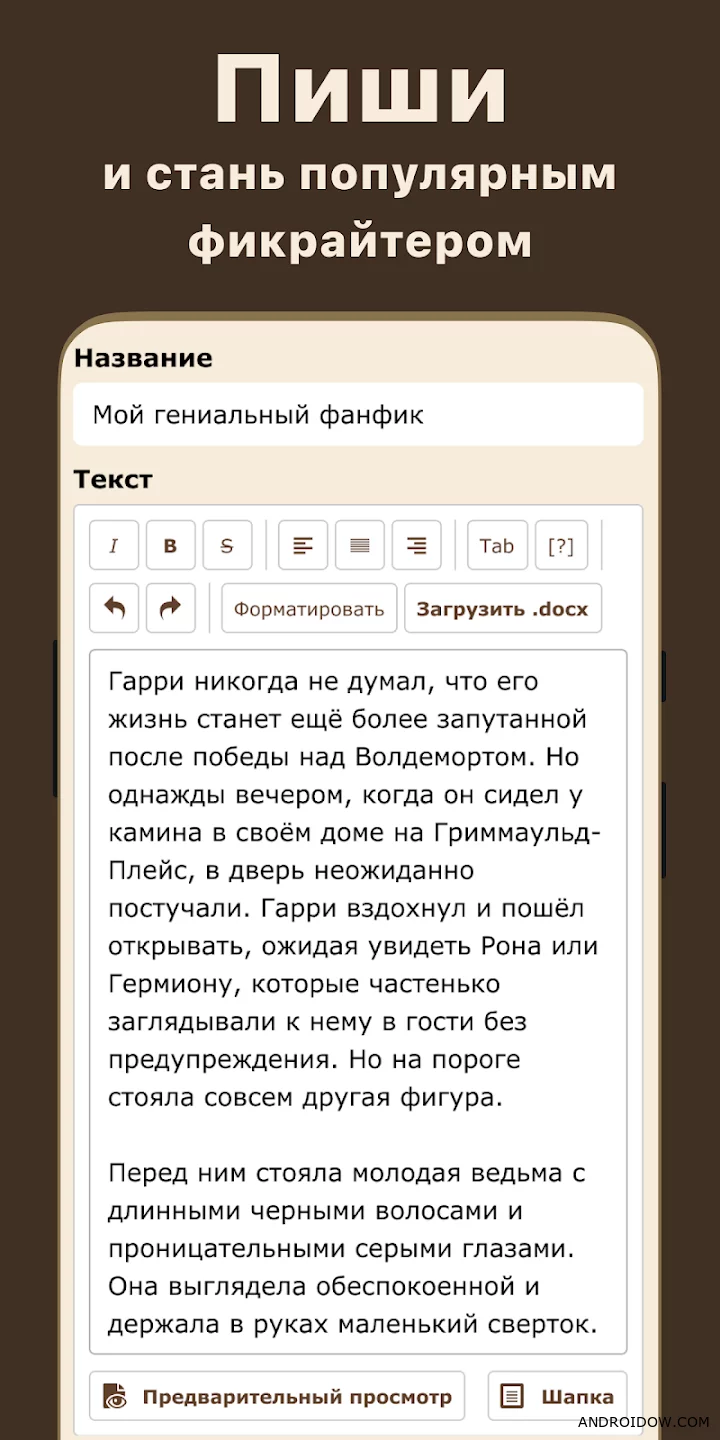The height and width of the screenshot is (1440, 720).
Task: Apply italic formatting
Action: [114, 546]
